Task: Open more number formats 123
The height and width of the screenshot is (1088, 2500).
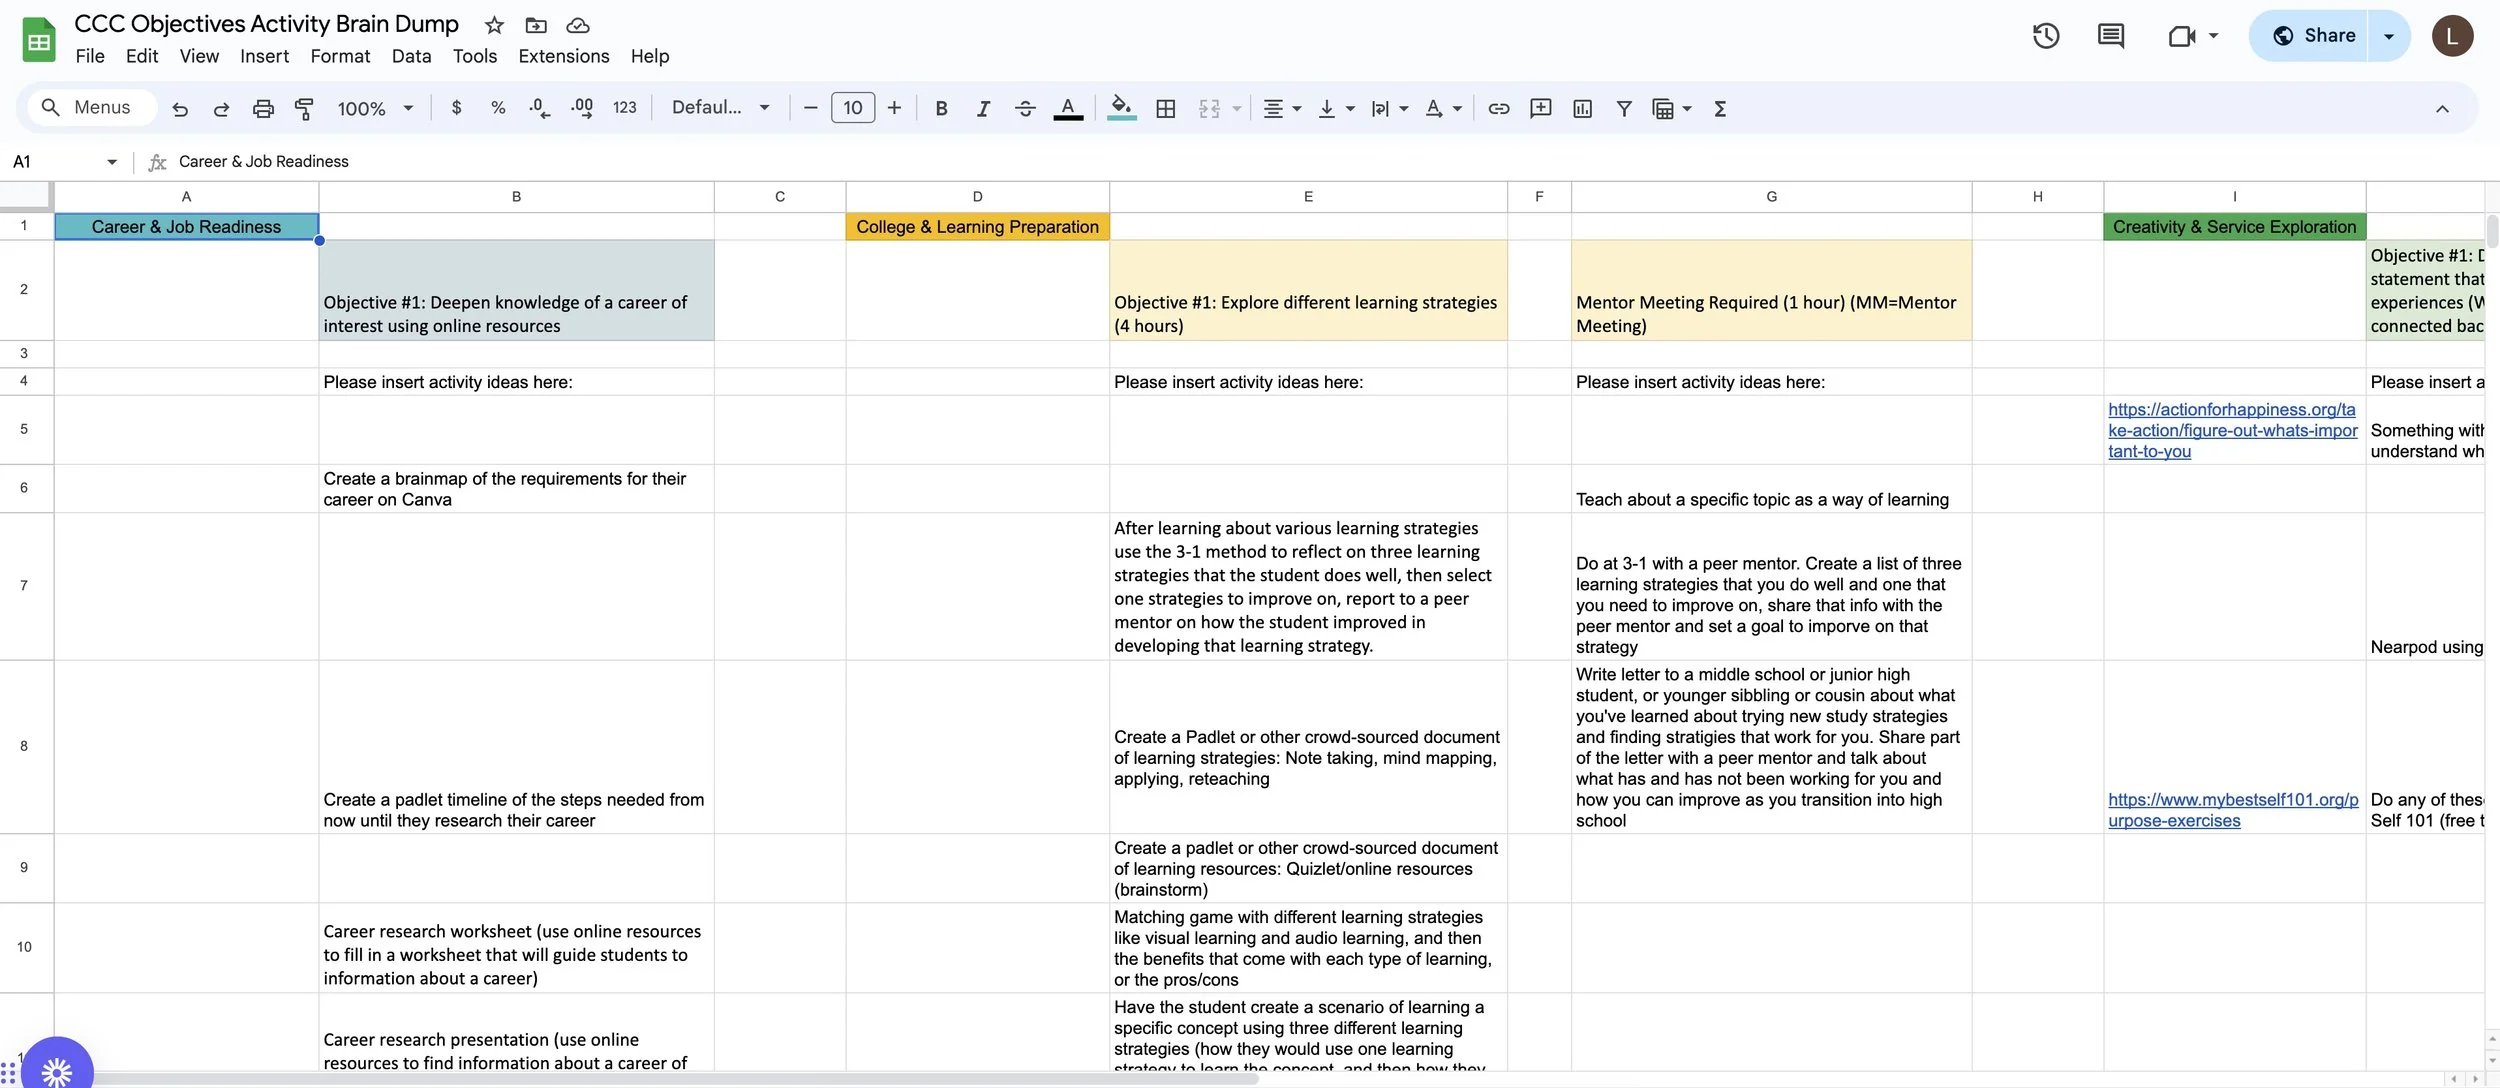Action: click(624, 108)
